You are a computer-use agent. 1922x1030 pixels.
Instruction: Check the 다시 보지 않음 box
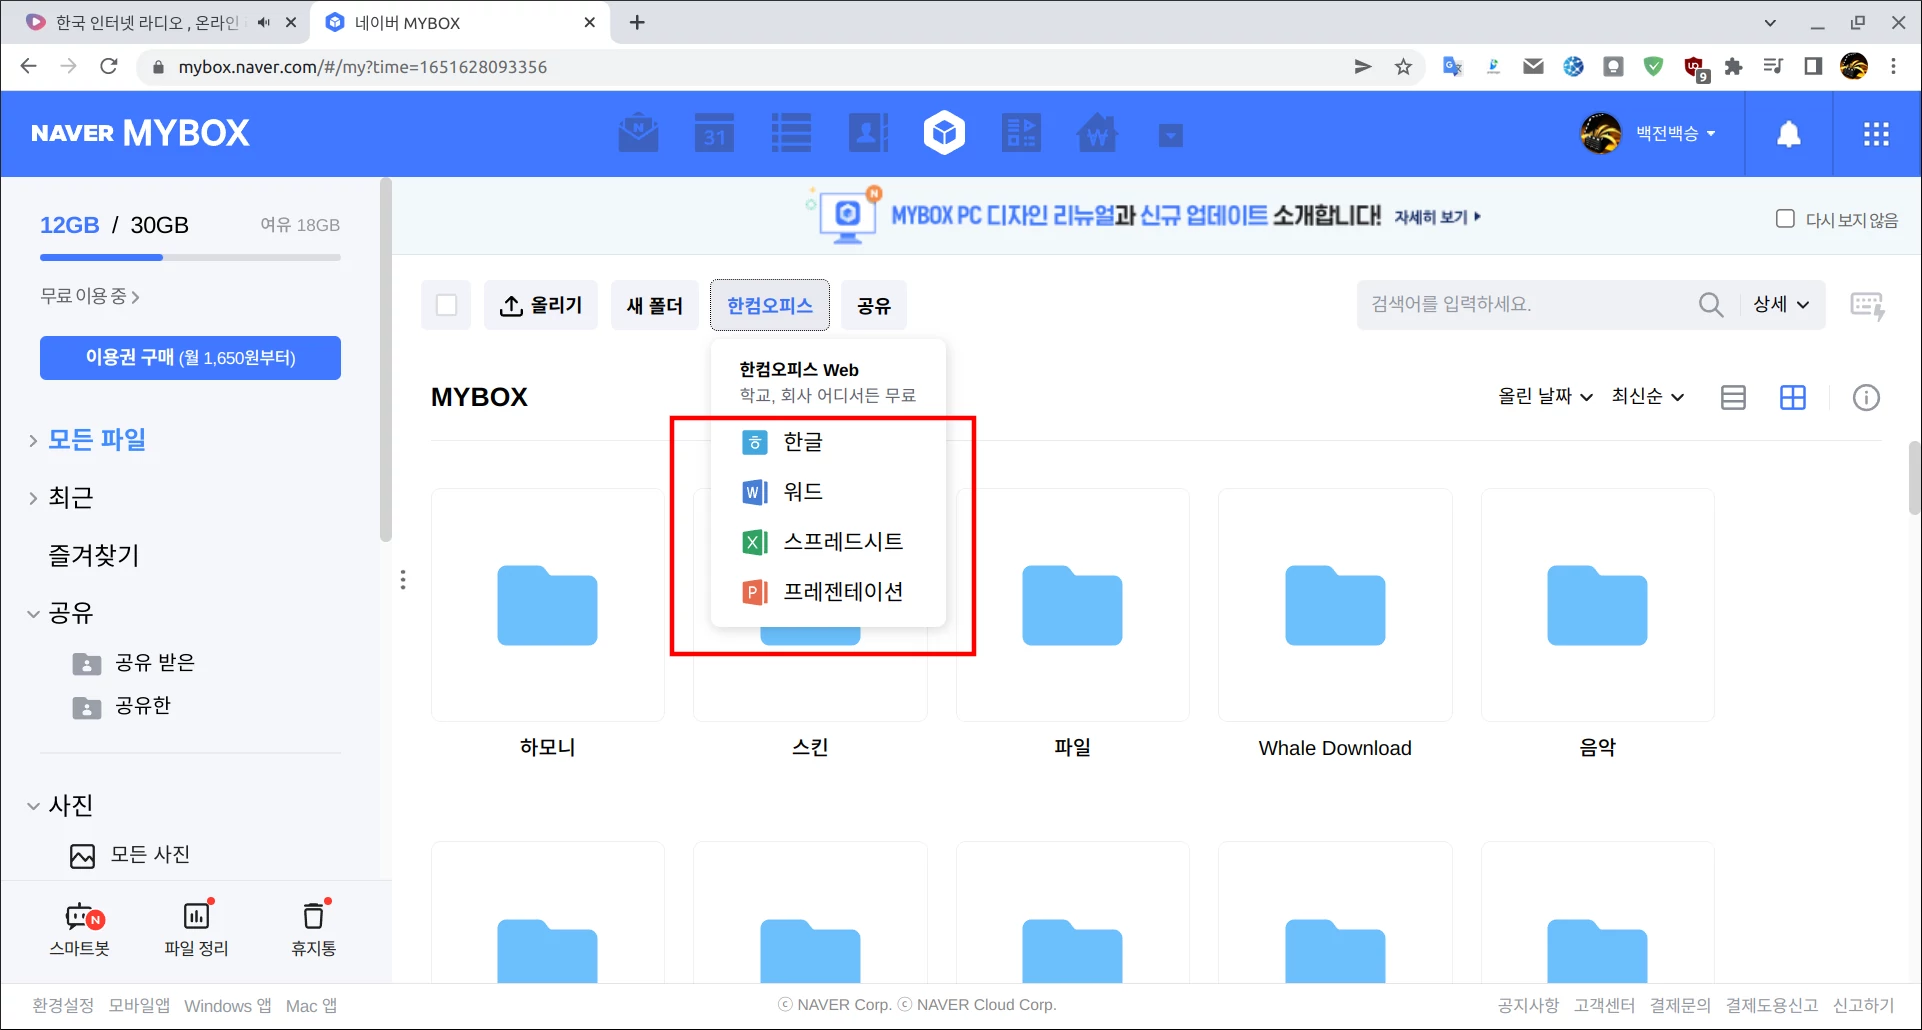(x=1785, y=218)
